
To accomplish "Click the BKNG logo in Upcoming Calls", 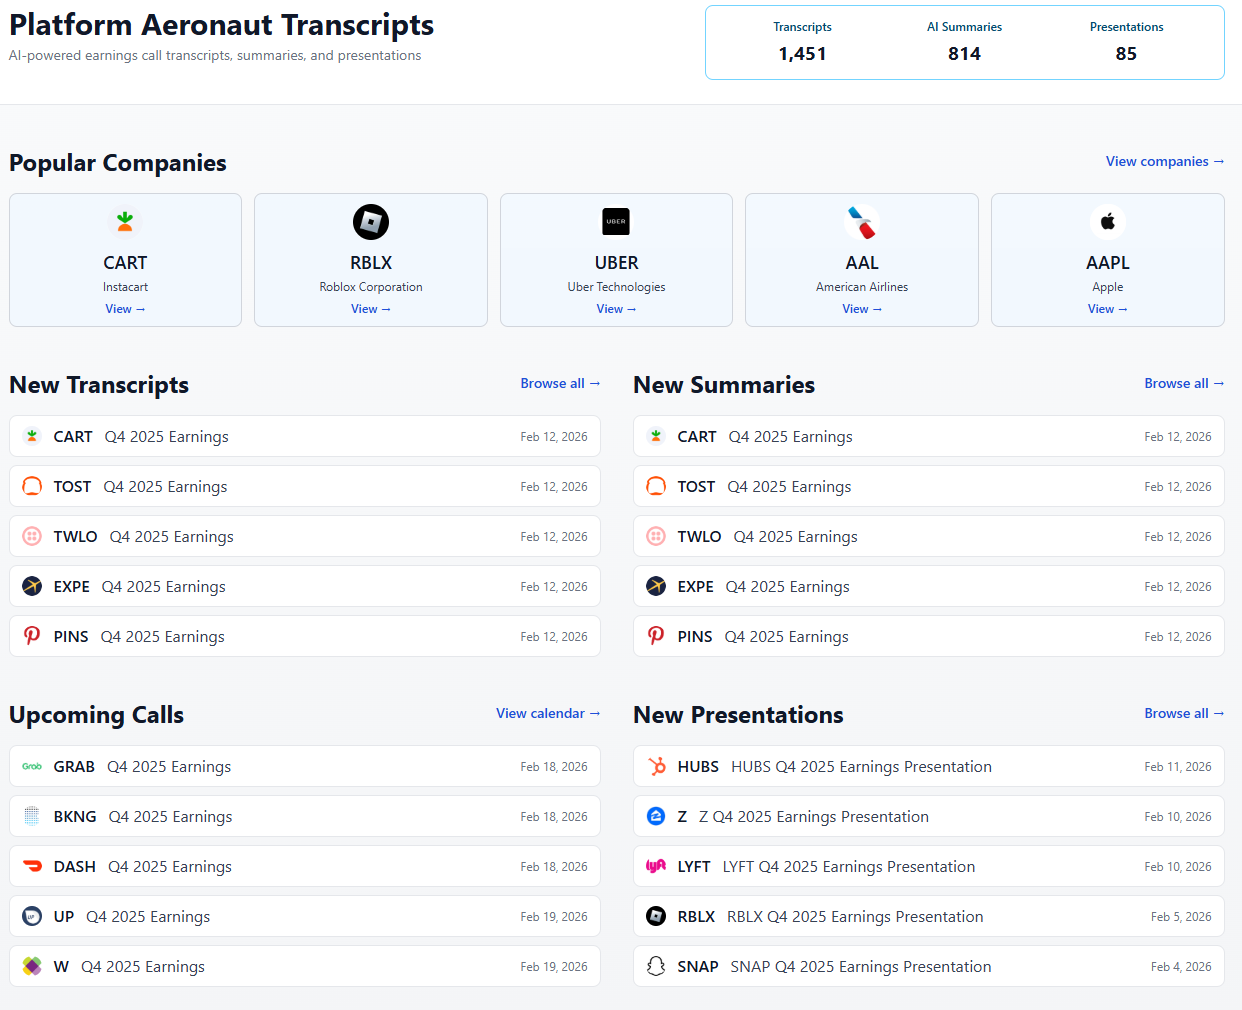I will pos(32,816).
